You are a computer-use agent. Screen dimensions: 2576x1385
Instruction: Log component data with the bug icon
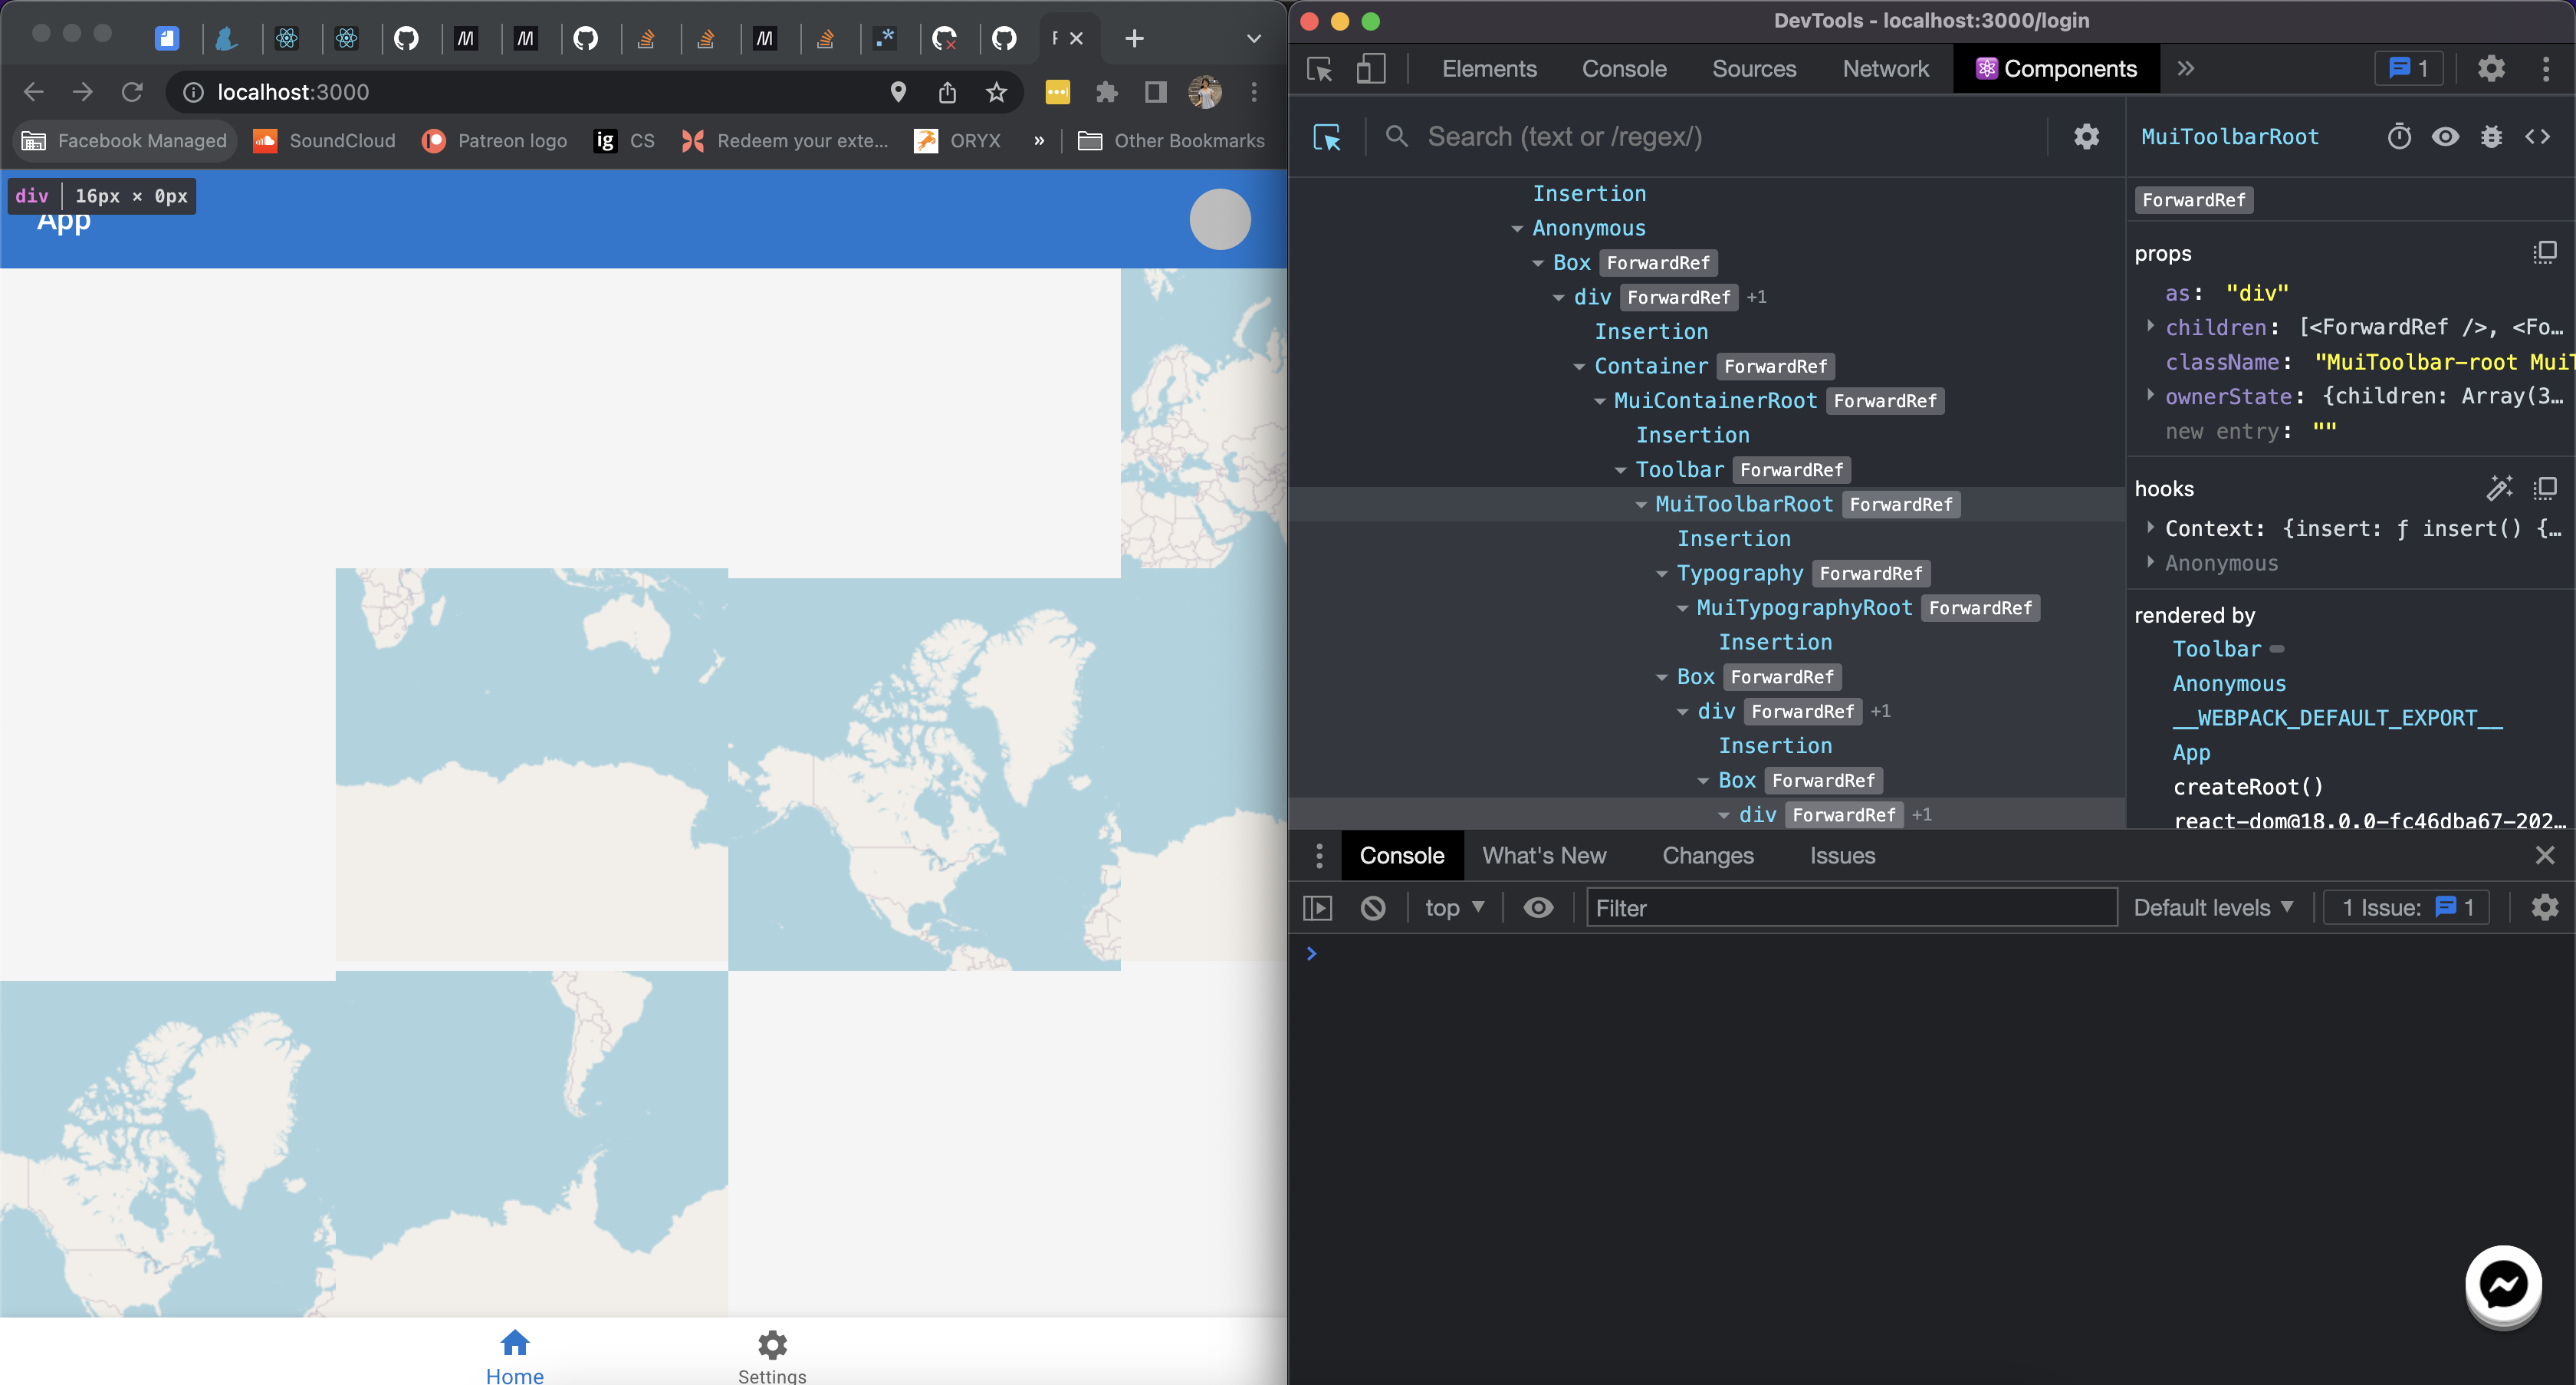2491,137
